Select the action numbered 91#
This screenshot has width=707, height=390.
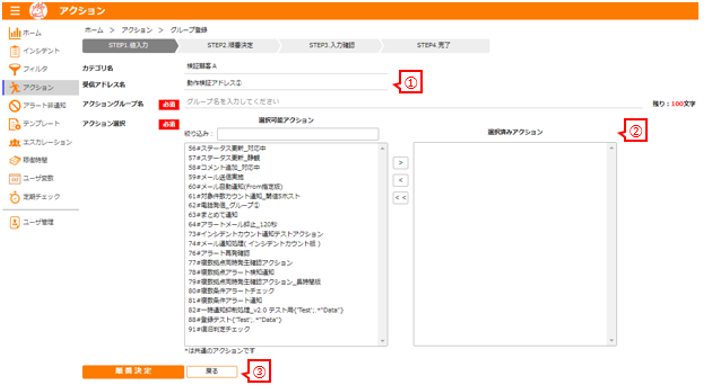[x=219, y=330]
